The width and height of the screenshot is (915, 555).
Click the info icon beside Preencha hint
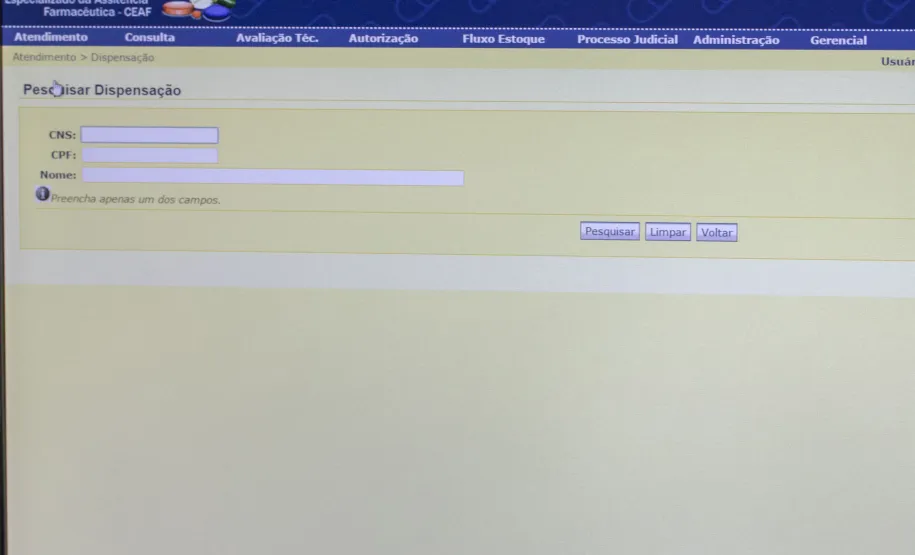click(x=42, y=194)
